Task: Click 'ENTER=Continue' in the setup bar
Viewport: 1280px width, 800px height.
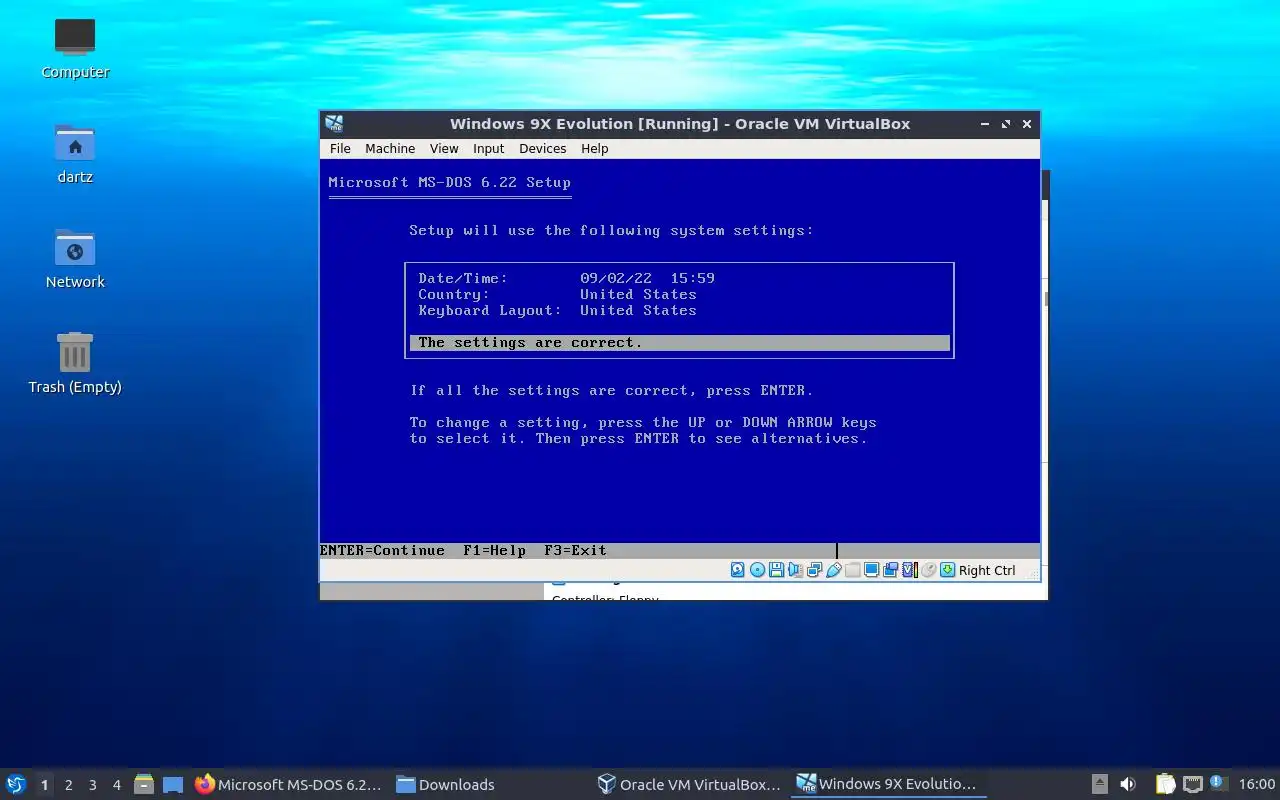Action: [382, 550]
